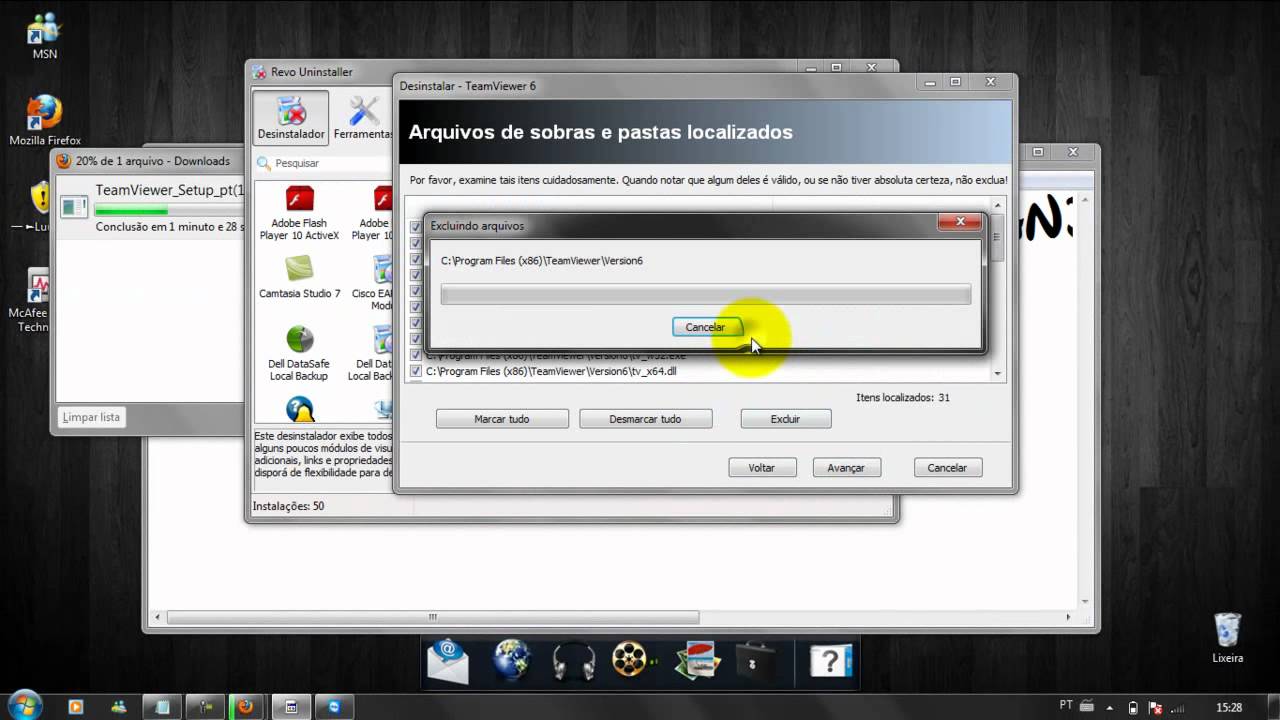This screenshot has height=720, width=1280.
Task: Click the TeamViewer_Setup download progress bar
Action: 168,211
